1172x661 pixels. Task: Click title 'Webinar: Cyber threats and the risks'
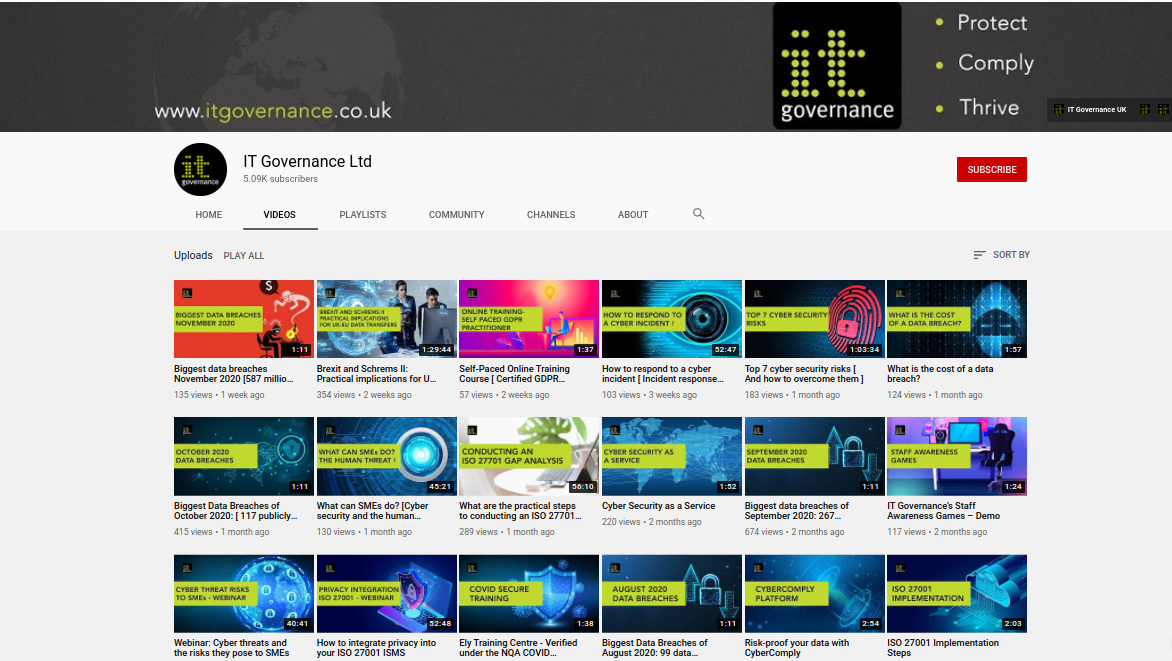coord(232,648)
